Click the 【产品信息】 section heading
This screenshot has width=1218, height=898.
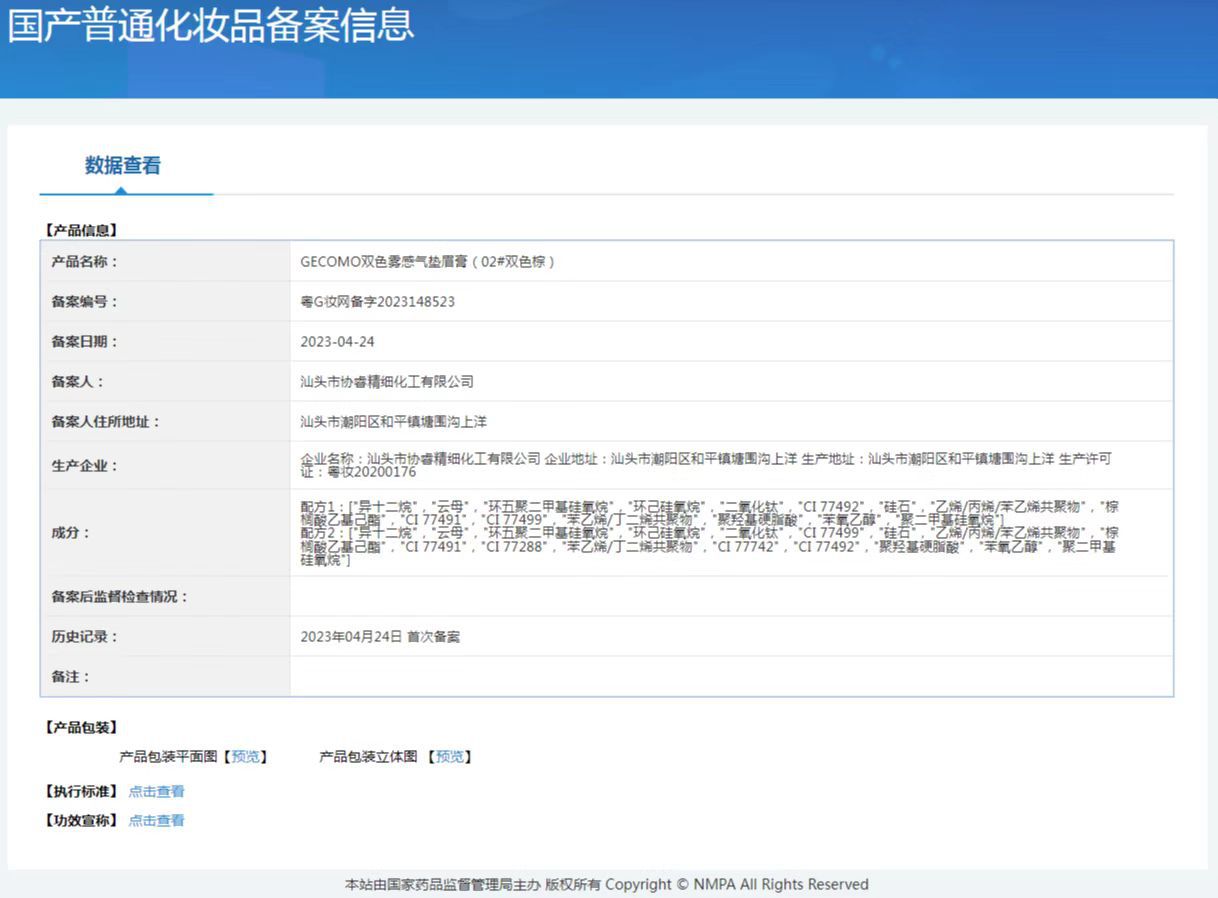click(x=80, y=230)
